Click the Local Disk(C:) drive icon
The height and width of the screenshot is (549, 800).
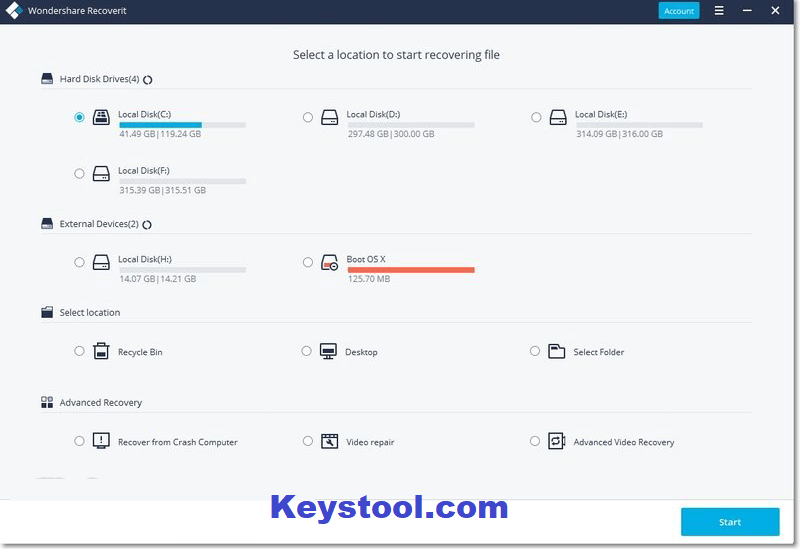pos(101,117)
